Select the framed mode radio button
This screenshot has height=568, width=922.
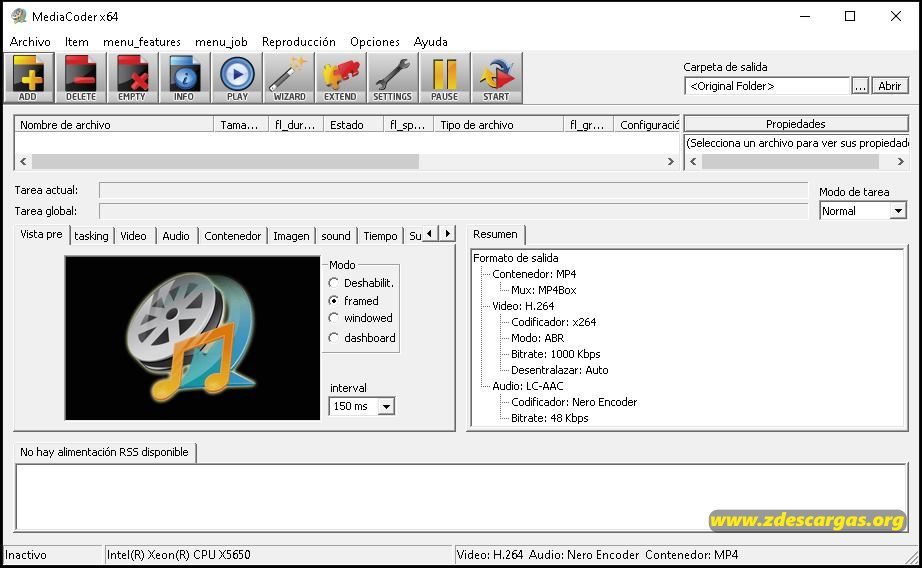pyautogui.click(x=333, y=300)
